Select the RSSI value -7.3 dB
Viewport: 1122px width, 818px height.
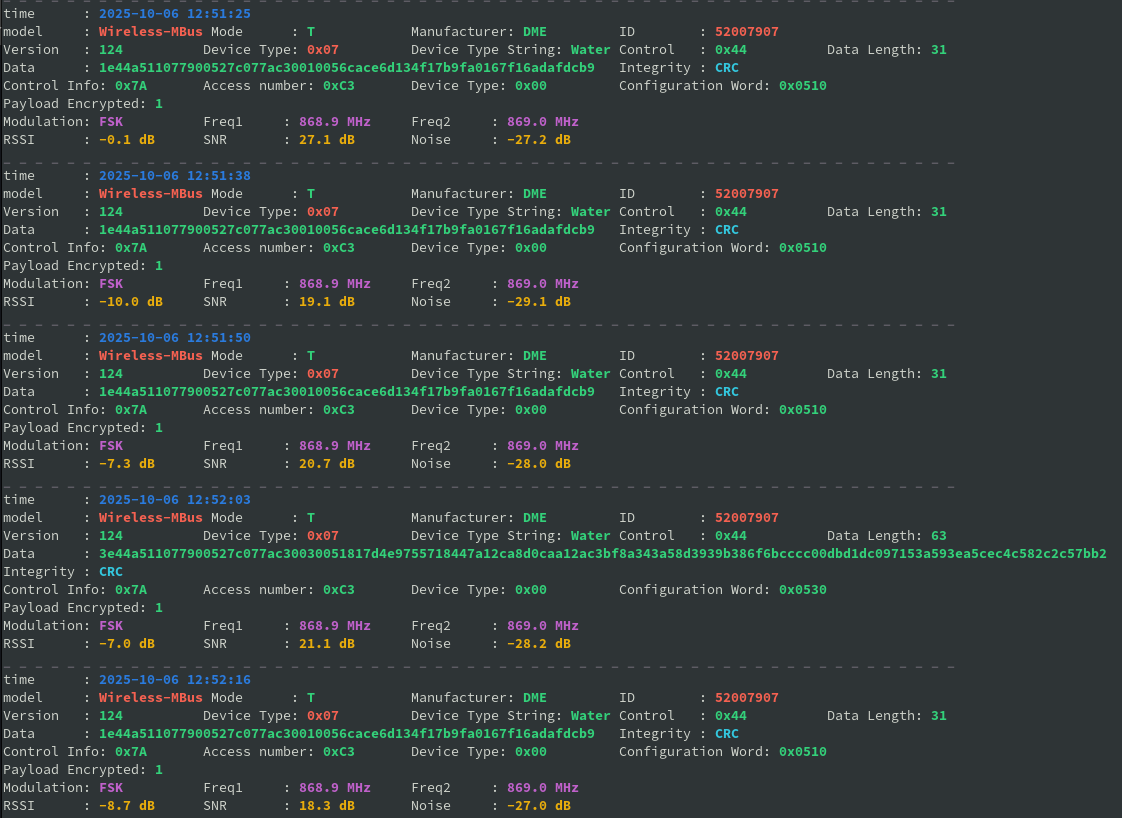click(126, 464)
